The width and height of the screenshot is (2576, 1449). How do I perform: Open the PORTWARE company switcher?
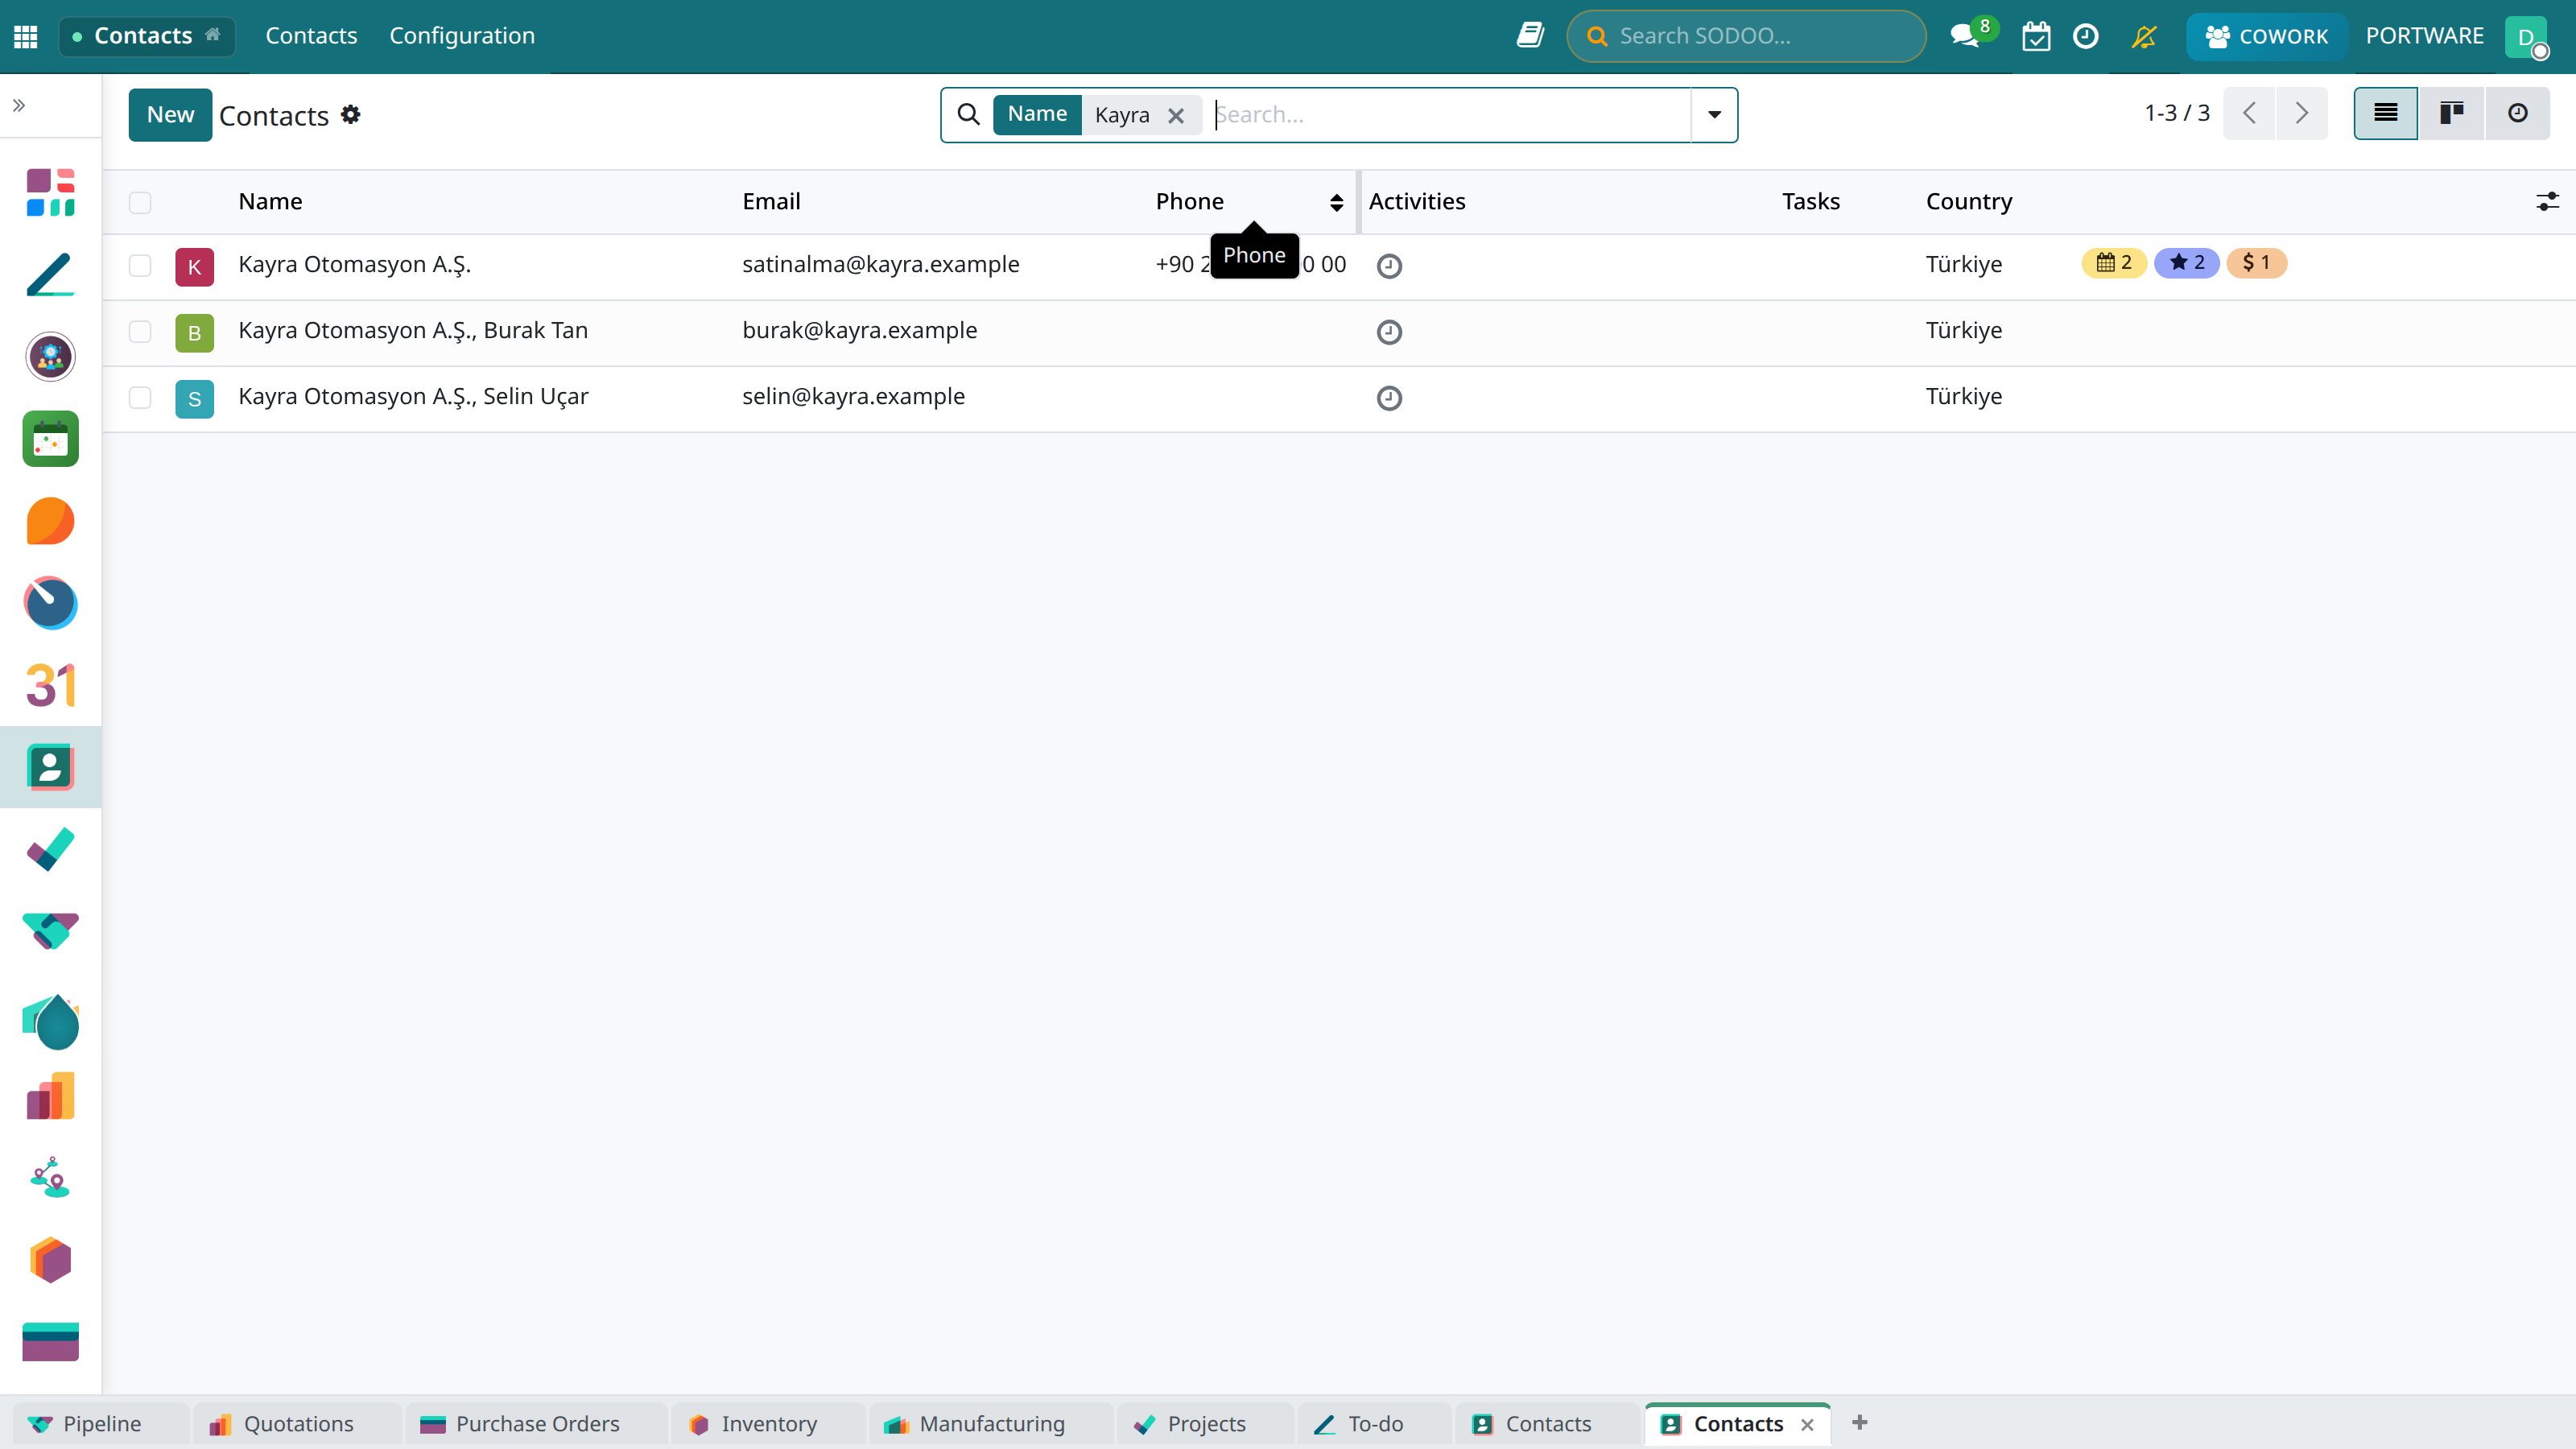point(2424,36)
